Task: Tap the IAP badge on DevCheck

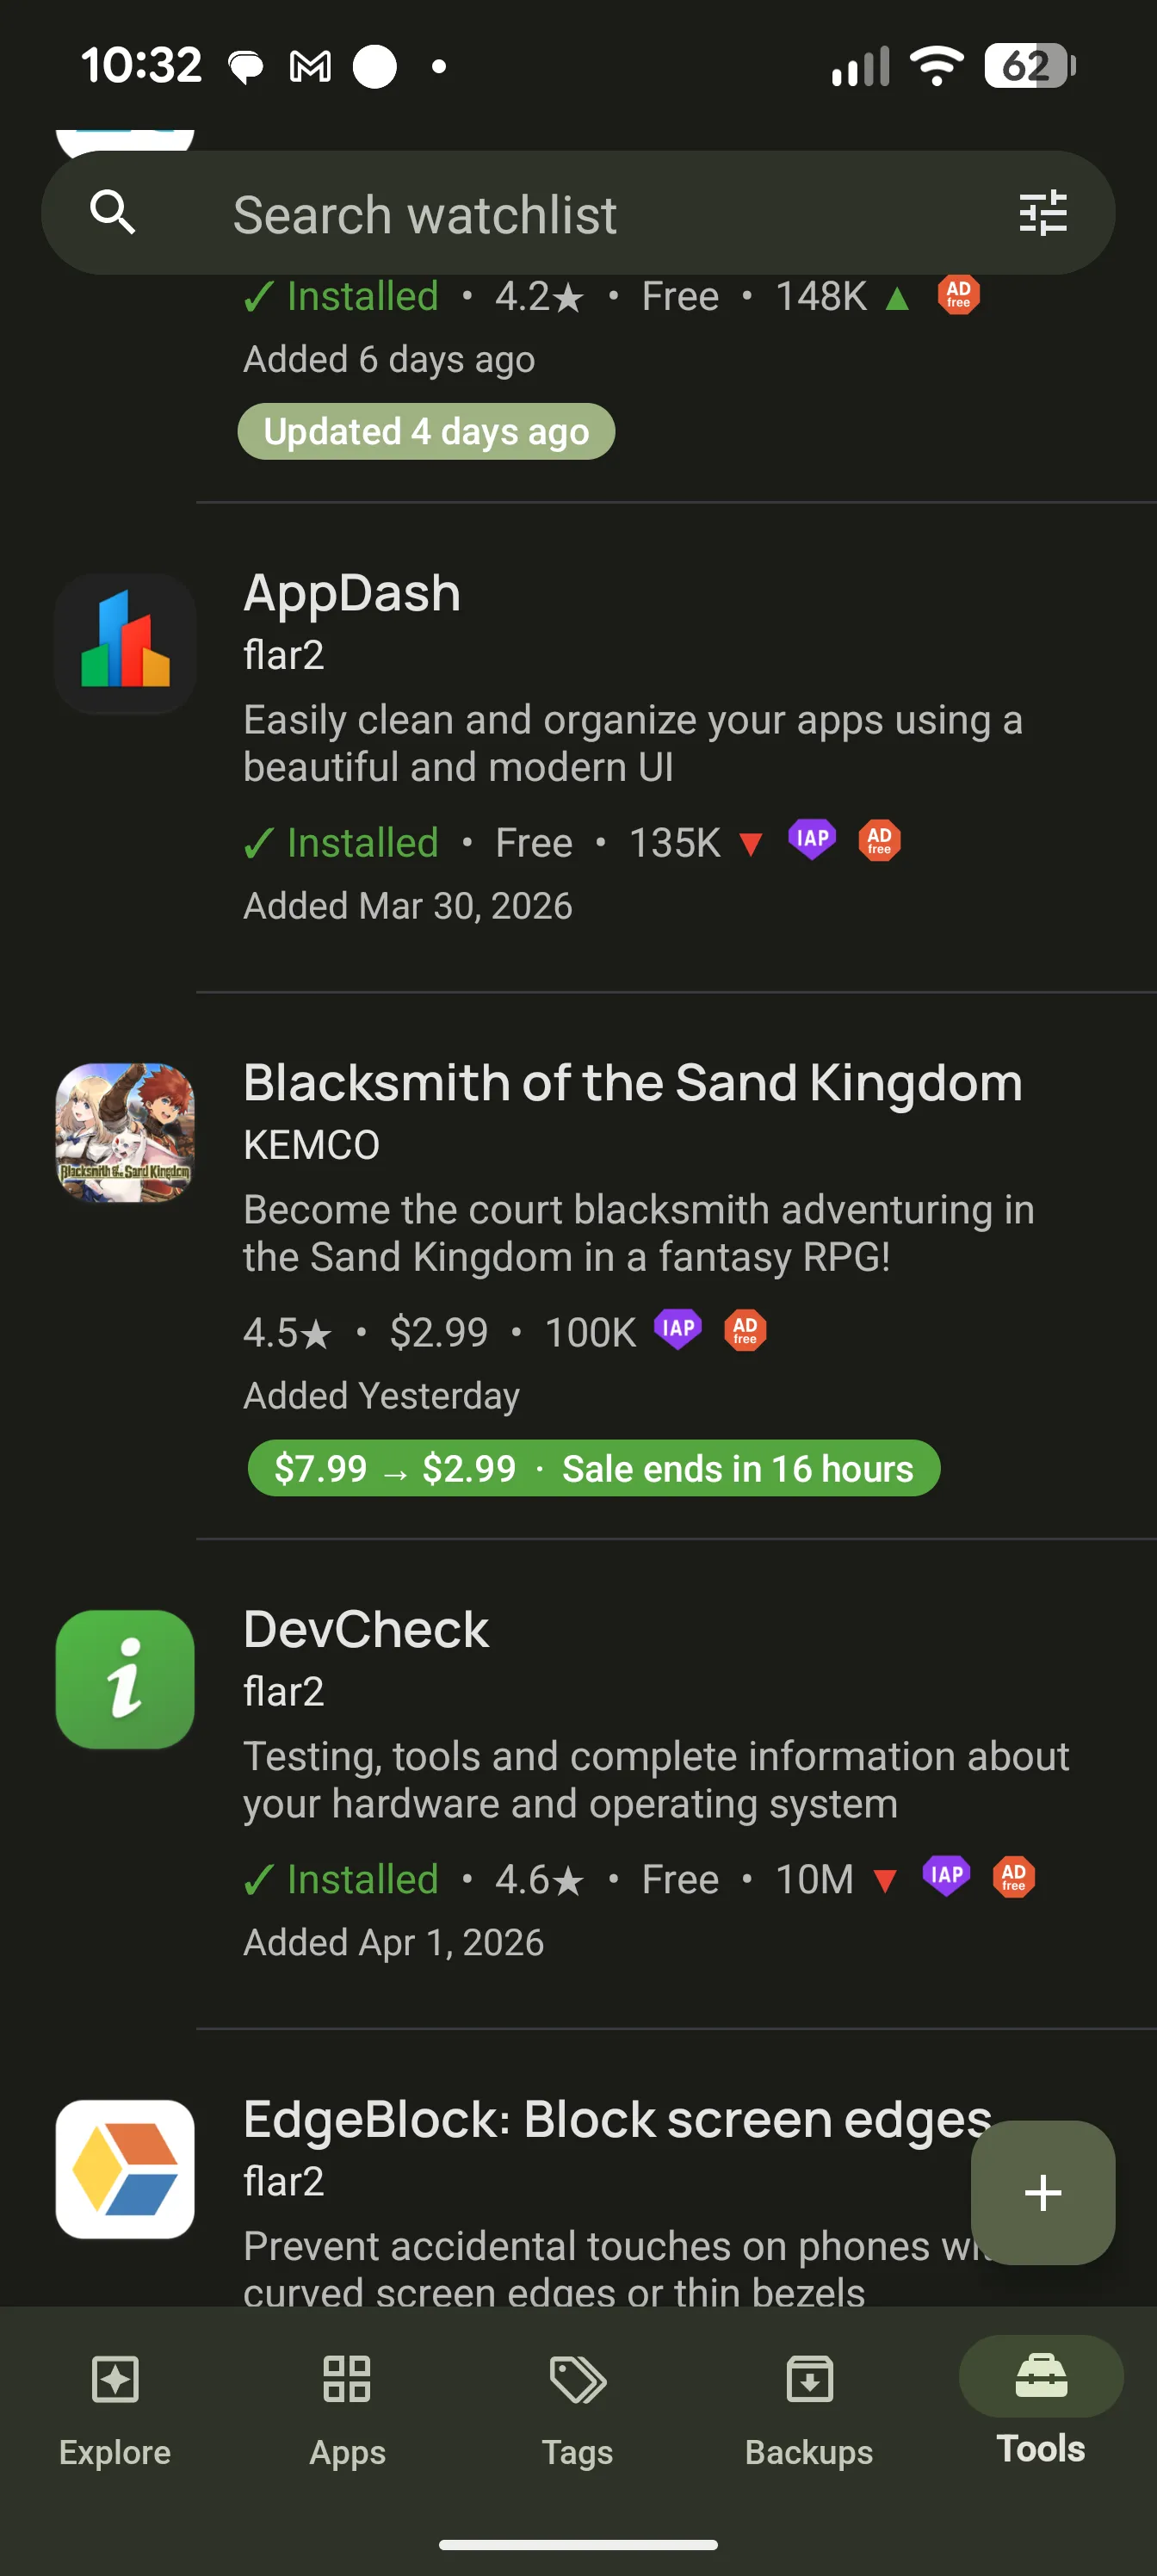Action: (x=945, y=1877)
